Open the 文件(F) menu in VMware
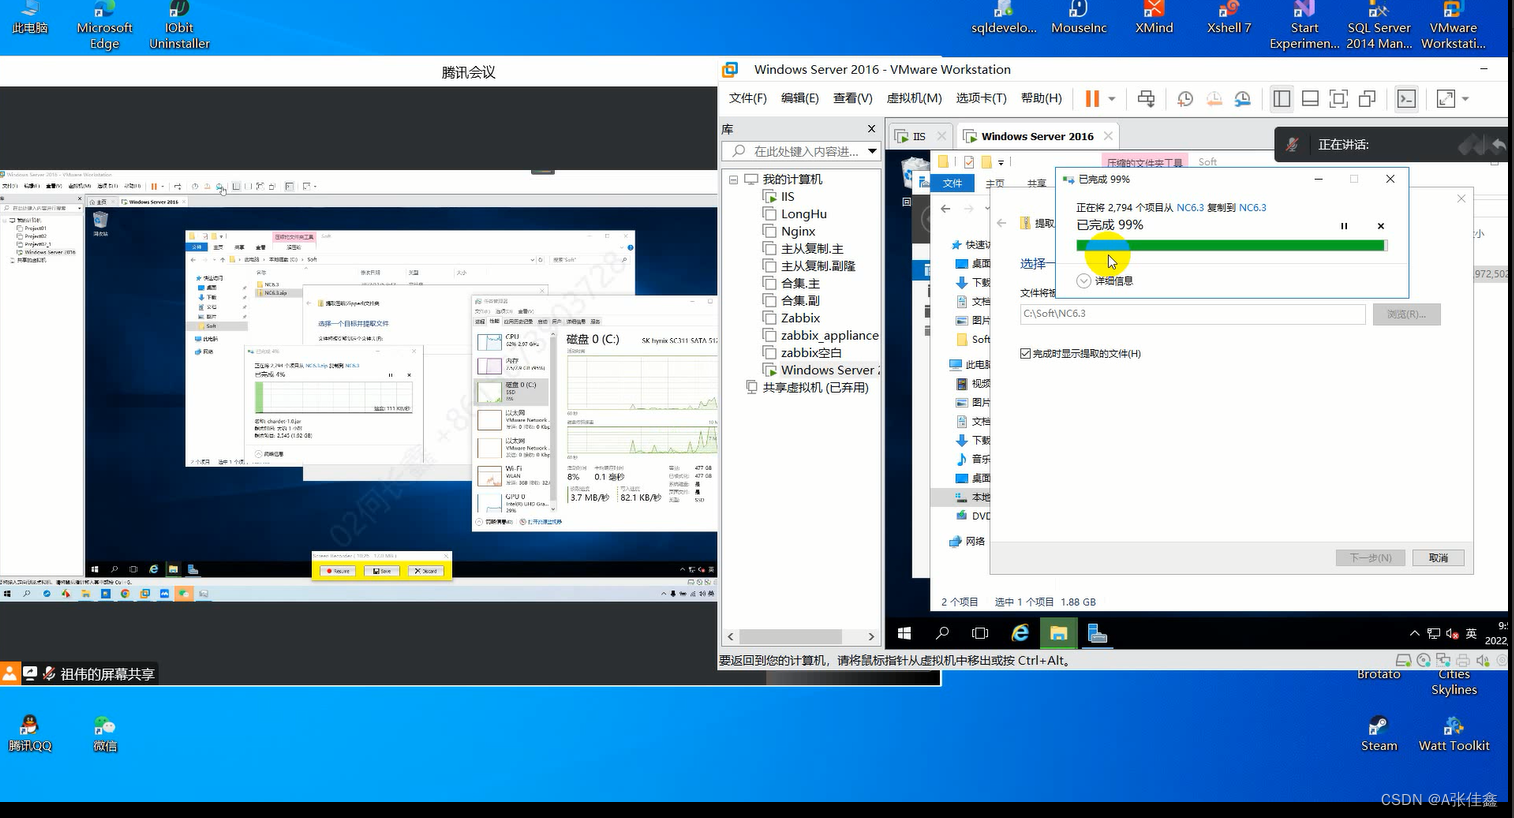Image resolution: width=1514 pixels, height=818 pixels. 748,98
